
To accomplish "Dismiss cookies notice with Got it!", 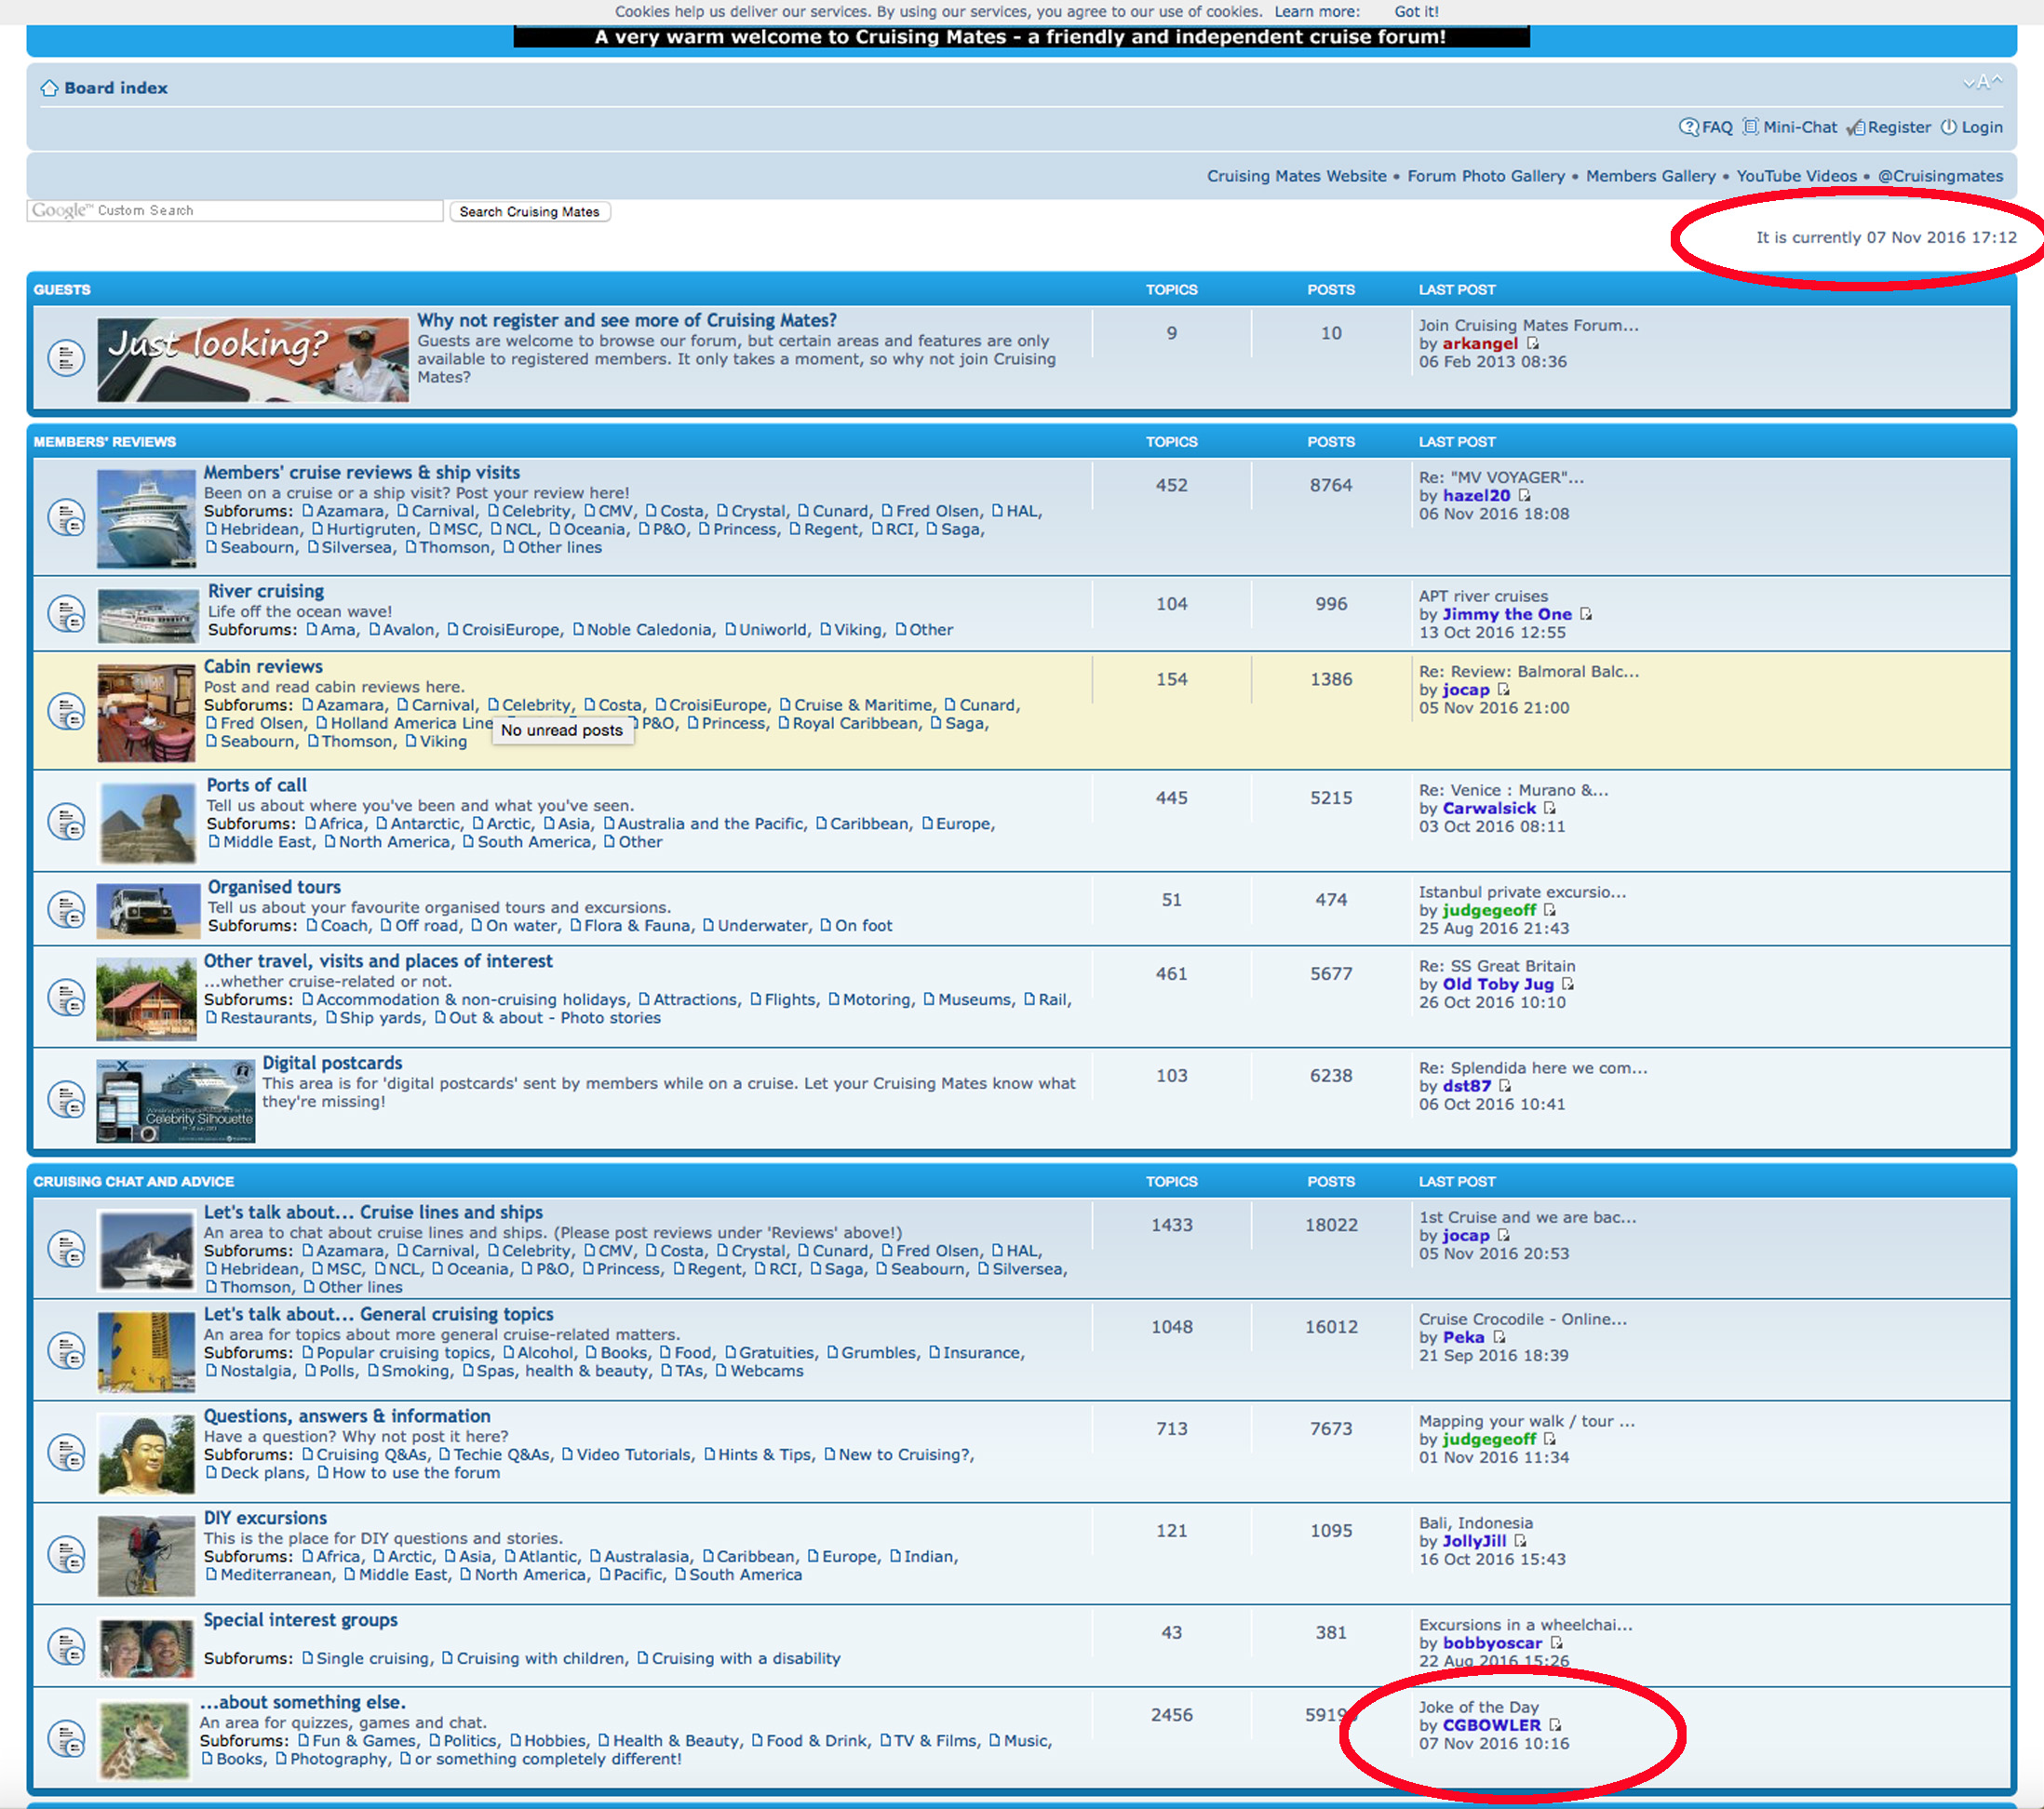I will [1416, 12].
